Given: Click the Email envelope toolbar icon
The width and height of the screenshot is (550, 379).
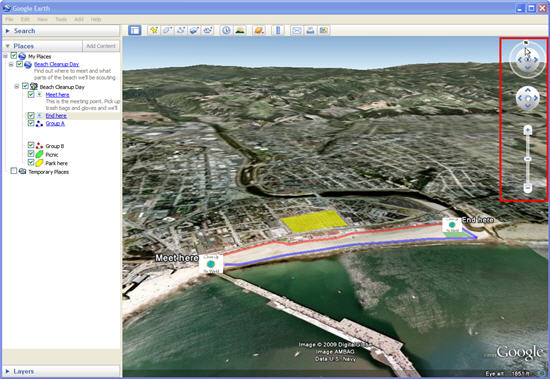Looking at the screenshot, I should coord(296,31).
